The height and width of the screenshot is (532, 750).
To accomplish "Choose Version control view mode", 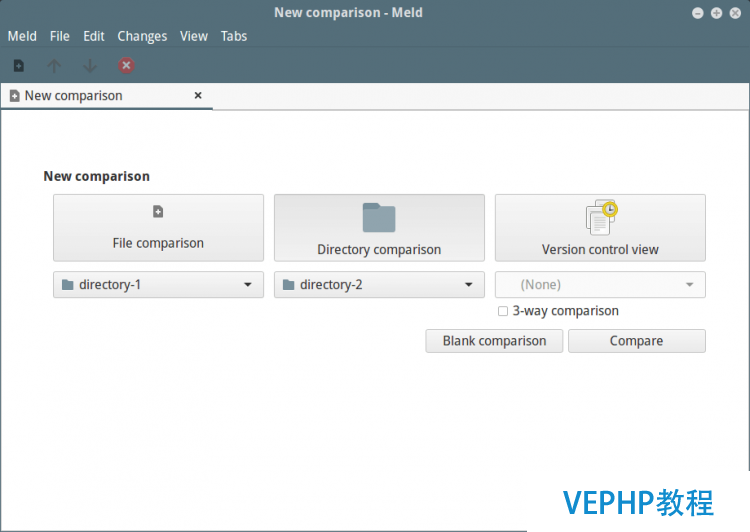I will 600,228.
